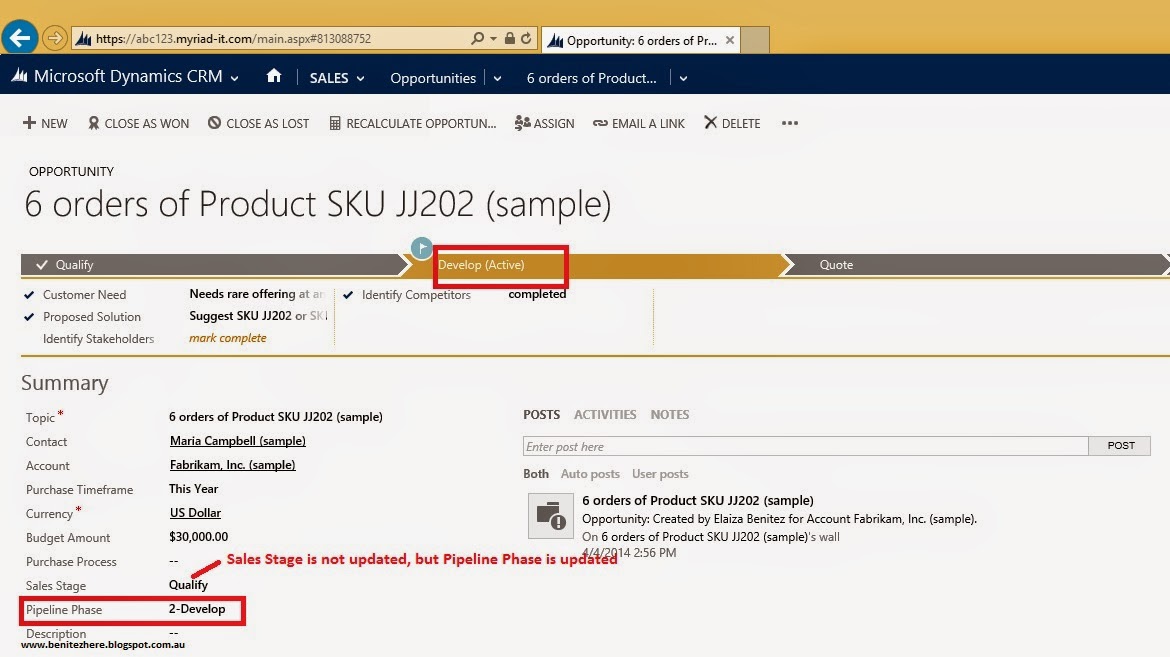
Task: Click the Delete X icon
Action: [x=710, y=122]
